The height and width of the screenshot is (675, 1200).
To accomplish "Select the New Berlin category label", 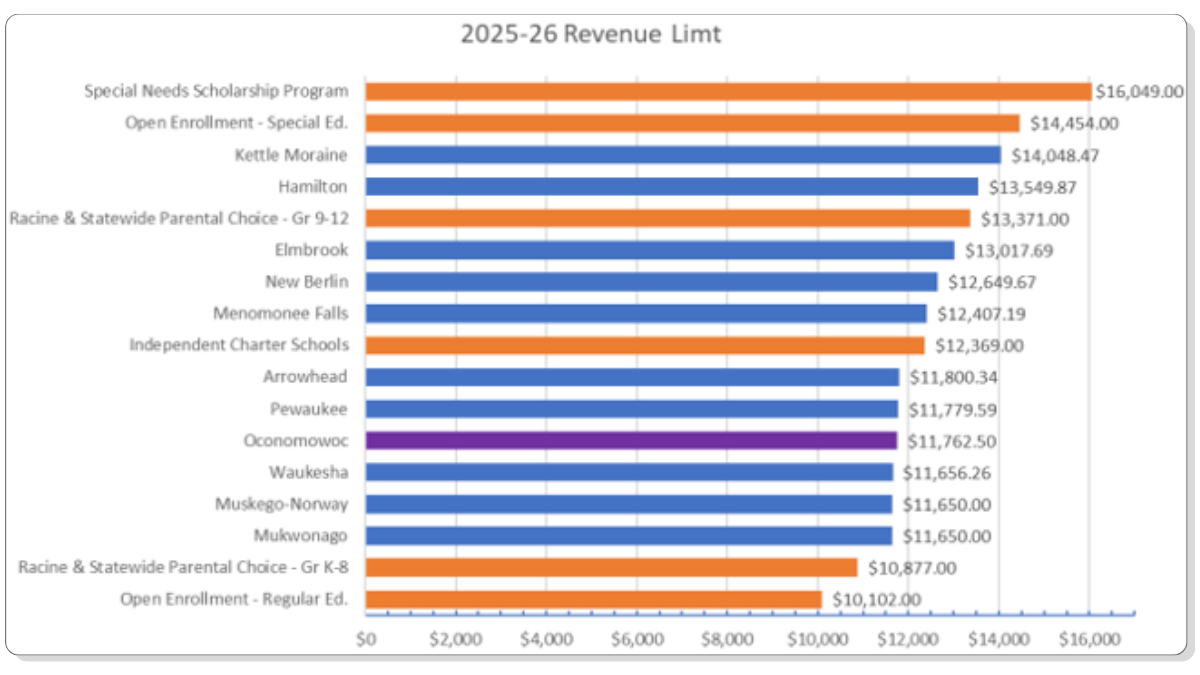I will pos(307,282).
